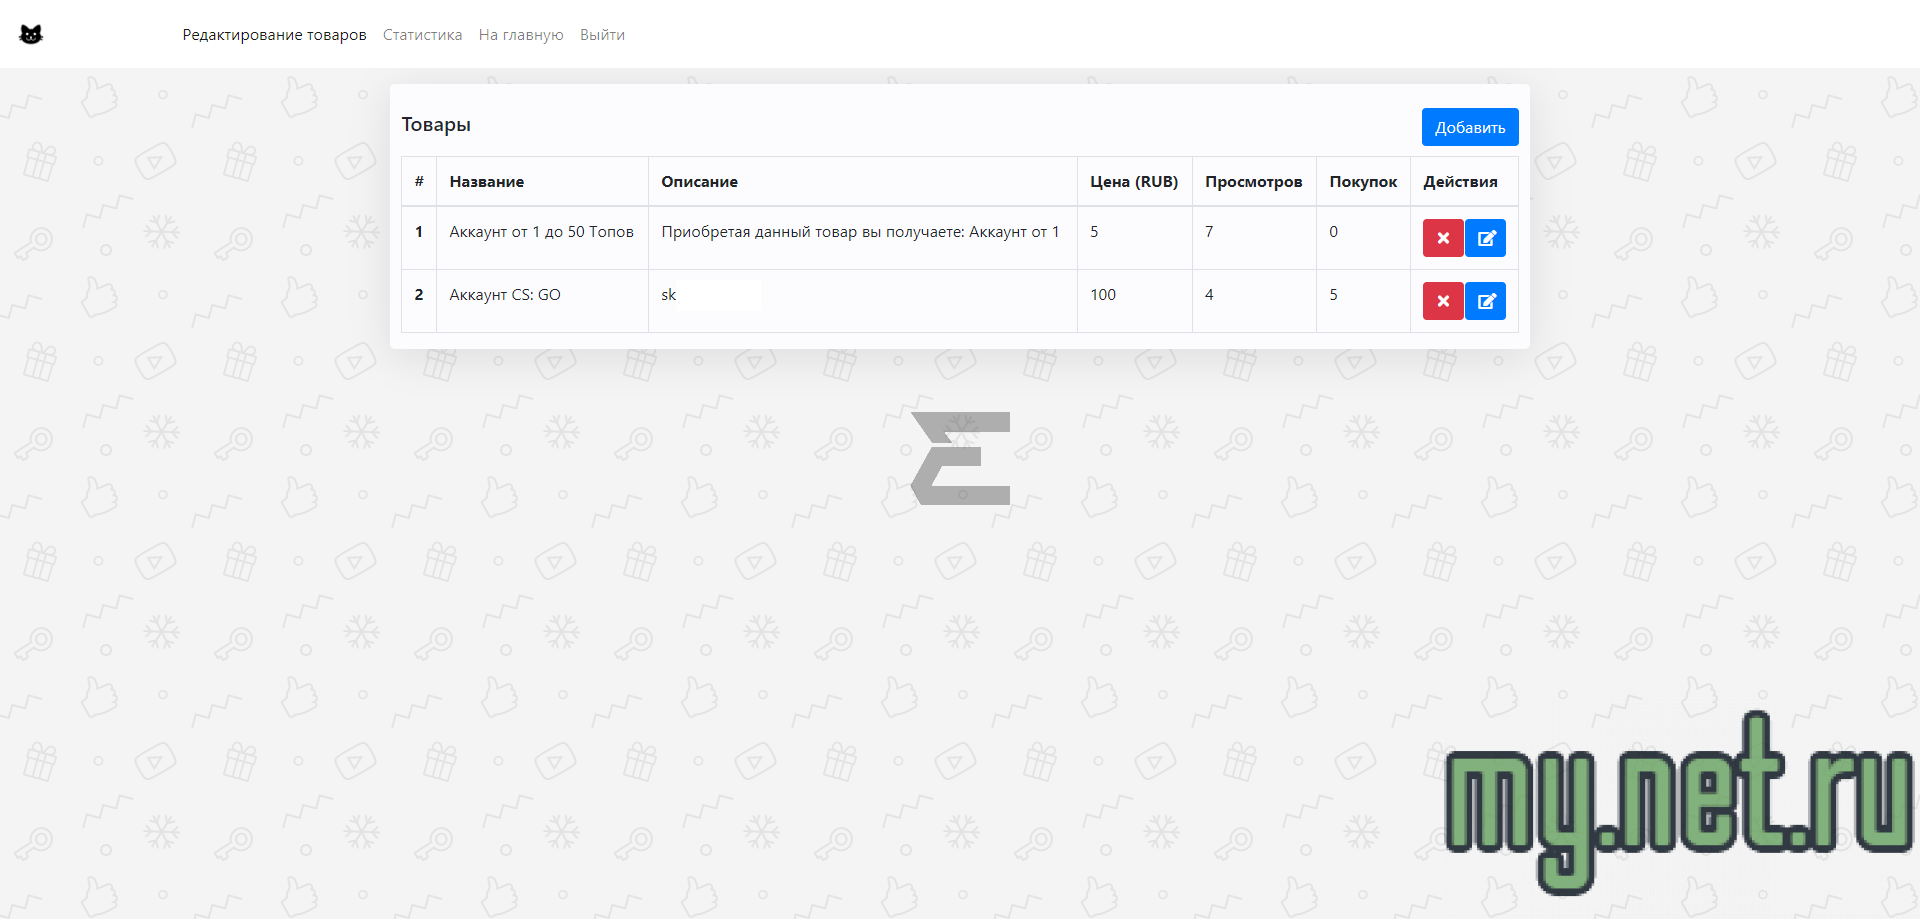Click the "Просмотров" column header
Image resolution: width=1920 pixels, height=919 pixels.
[1253, 182]
